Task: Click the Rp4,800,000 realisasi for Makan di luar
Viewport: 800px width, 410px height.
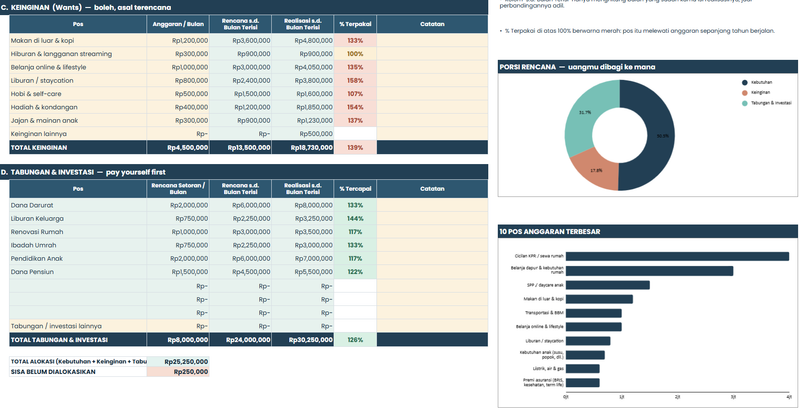Action: pos(303,40)
